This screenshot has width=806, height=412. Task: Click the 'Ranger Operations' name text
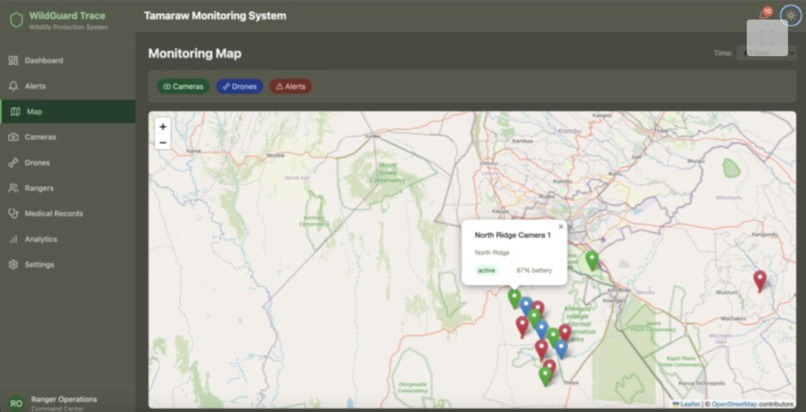(64, 399)
